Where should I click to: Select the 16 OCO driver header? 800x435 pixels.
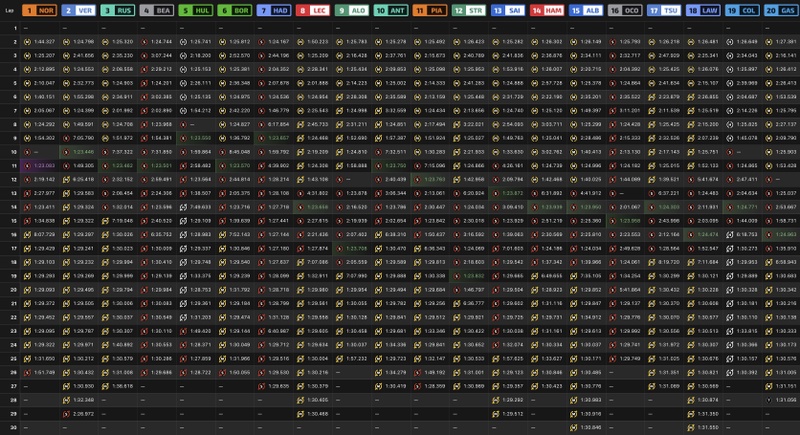(625, 10)
